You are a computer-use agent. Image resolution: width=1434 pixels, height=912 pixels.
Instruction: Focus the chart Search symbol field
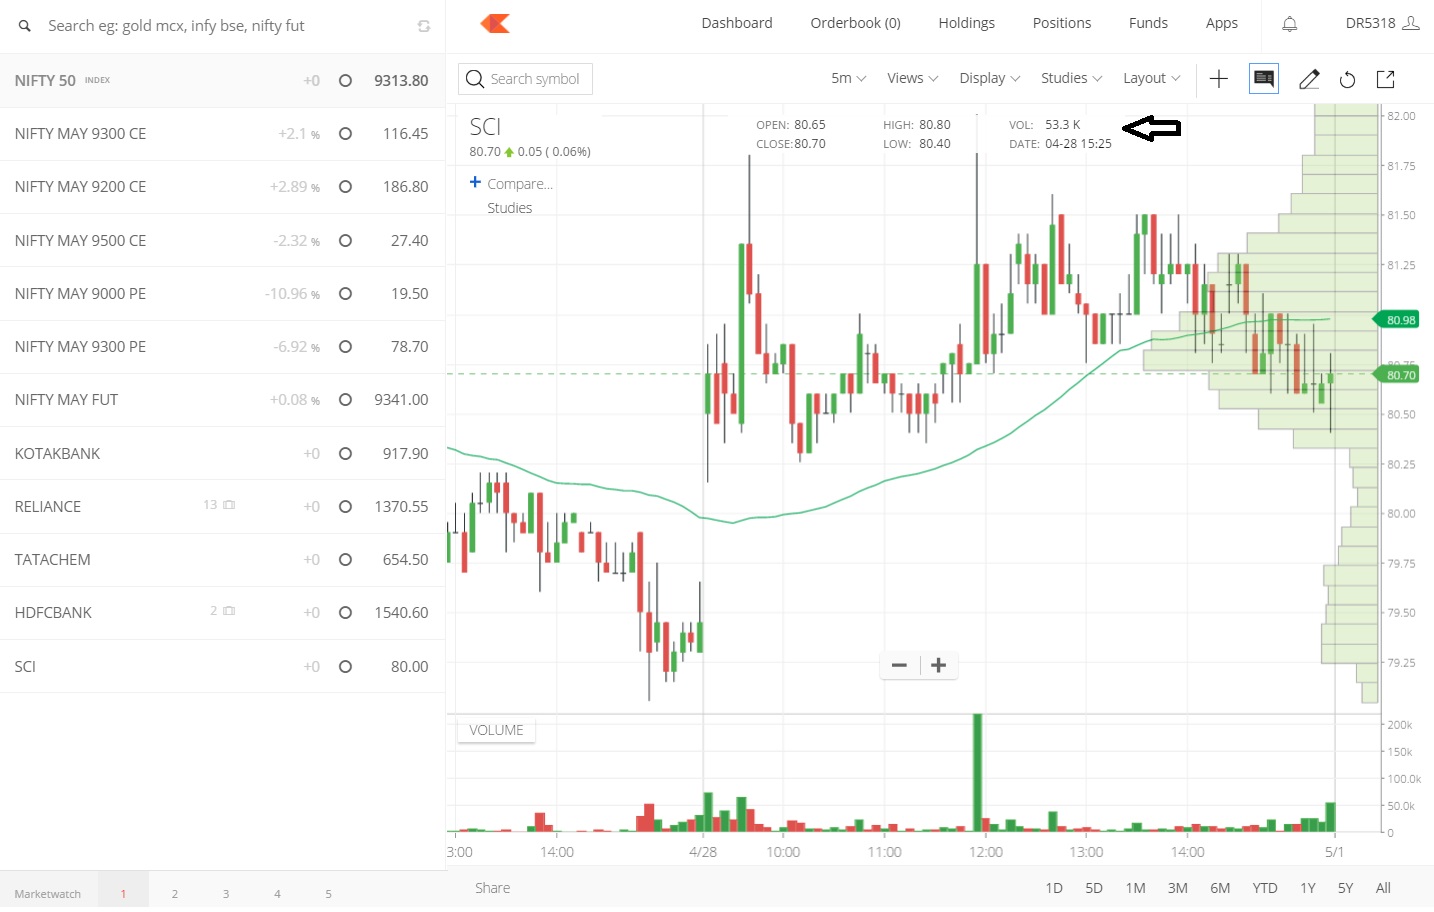pyautogui.click(x=525, y=79)
